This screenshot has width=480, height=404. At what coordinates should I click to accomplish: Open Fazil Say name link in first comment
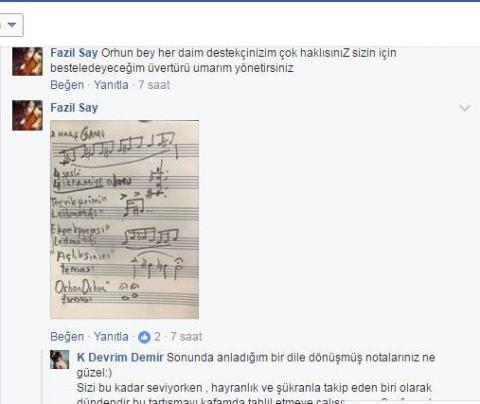click(x=74, y=53)
